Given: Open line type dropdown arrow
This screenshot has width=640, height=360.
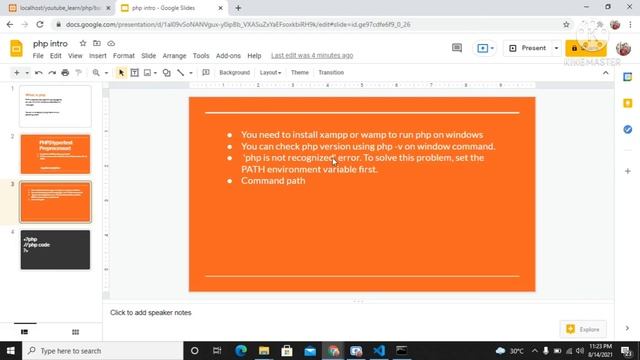Looking at the screenshot, I should [x=191, y=73].
